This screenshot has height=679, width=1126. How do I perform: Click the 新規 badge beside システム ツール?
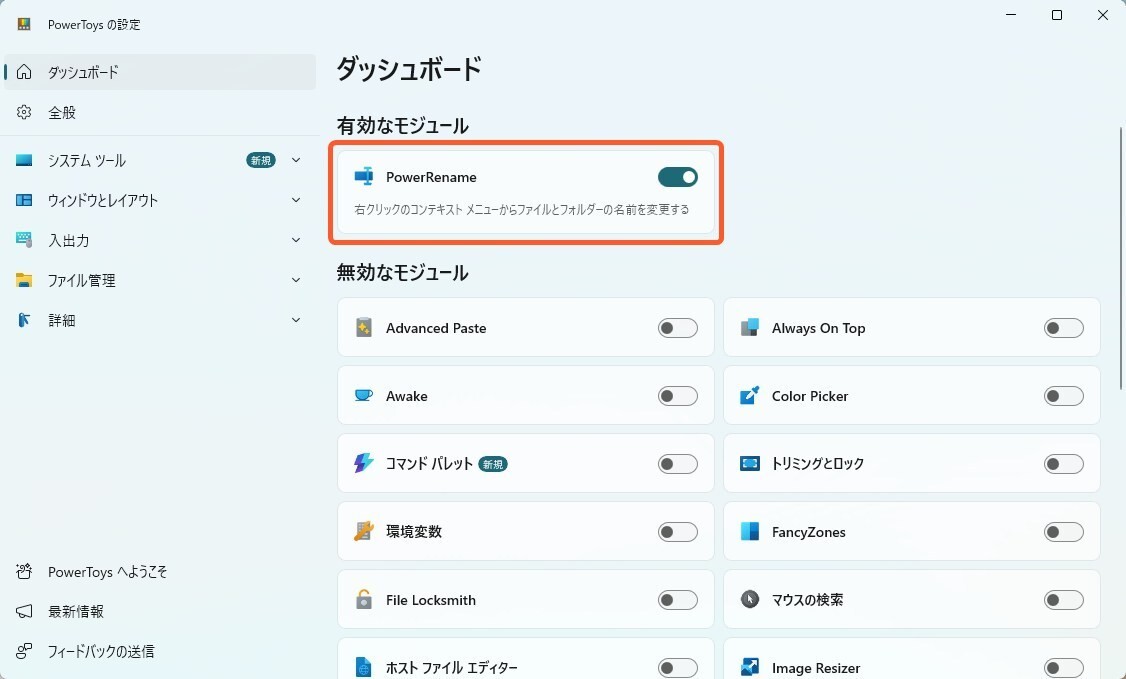[x=261, y=160]
